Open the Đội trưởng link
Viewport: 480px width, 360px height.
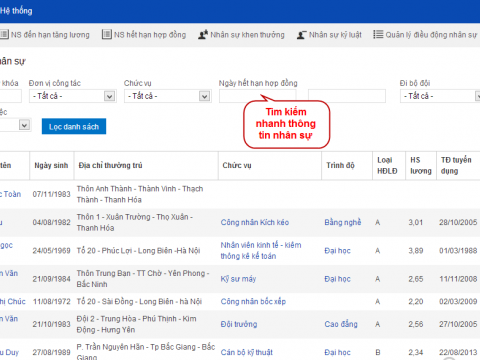click(x=239, y=324)
